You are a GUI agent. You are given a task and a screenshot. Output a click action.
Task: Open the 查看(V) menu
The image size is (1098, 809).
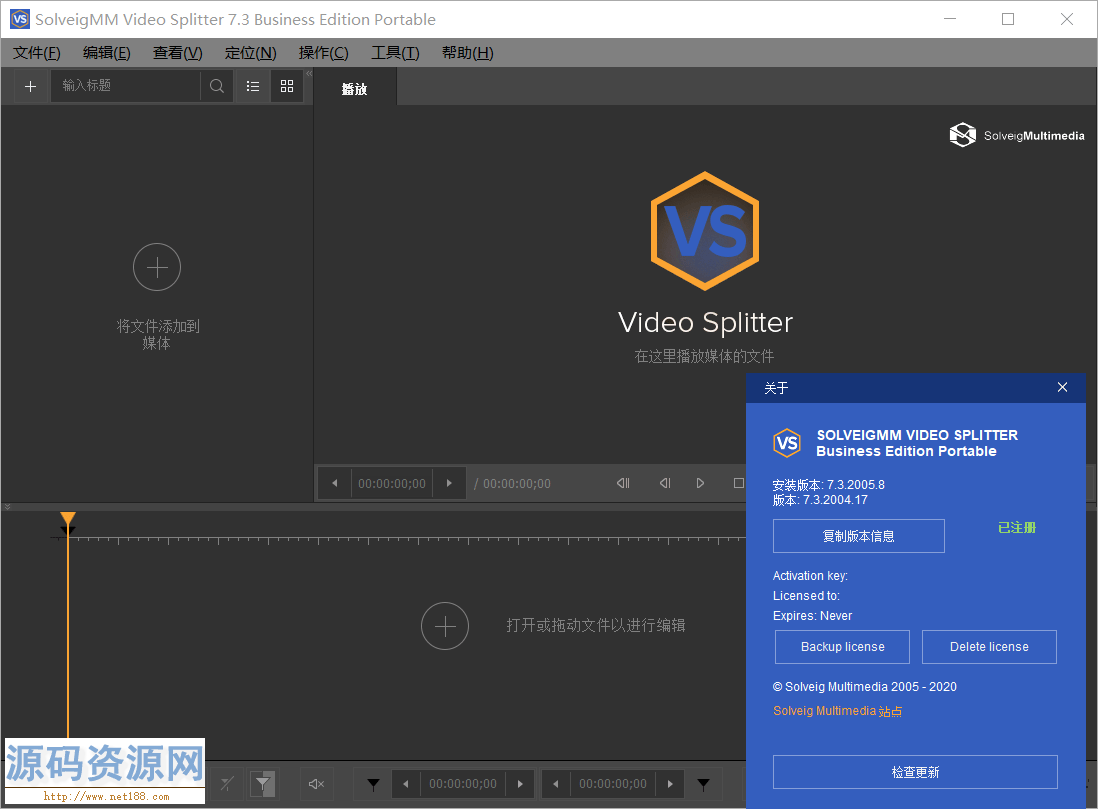(178, 53)
